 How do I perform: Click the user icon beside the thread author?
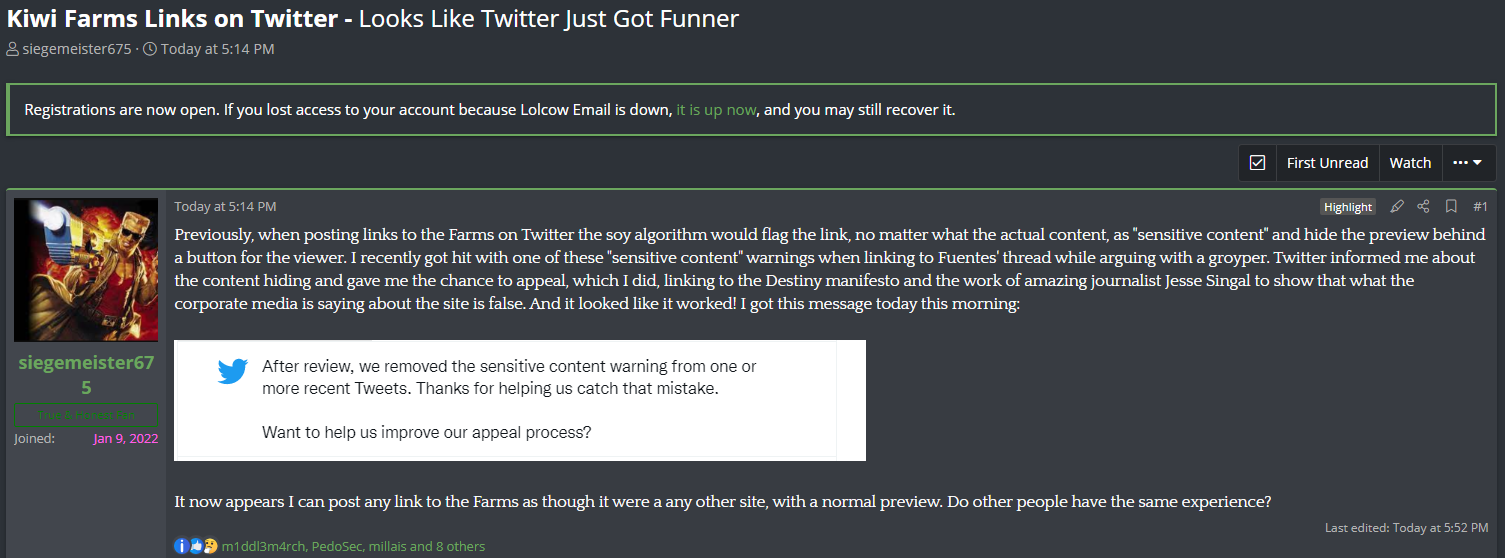pos(12,49)
